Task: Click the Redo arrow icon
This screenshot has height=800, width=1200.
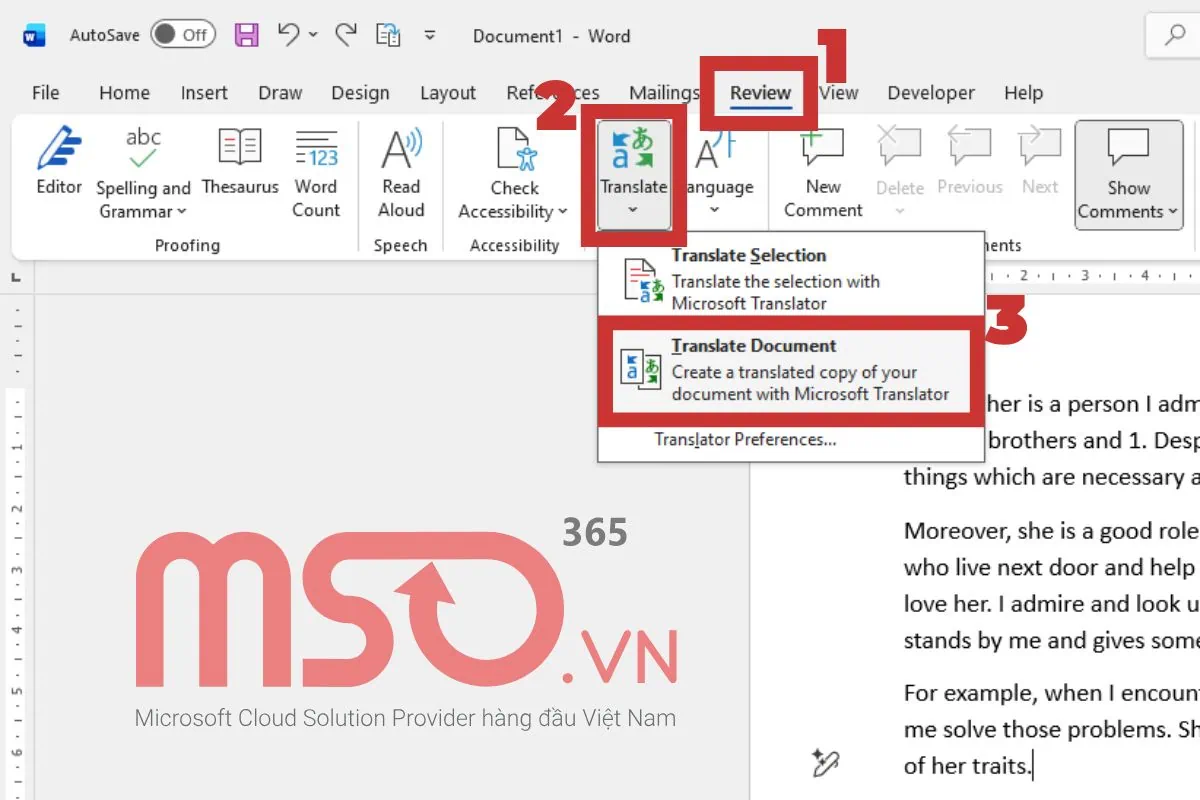Action: pyautogui.click(x=346, y=36)
